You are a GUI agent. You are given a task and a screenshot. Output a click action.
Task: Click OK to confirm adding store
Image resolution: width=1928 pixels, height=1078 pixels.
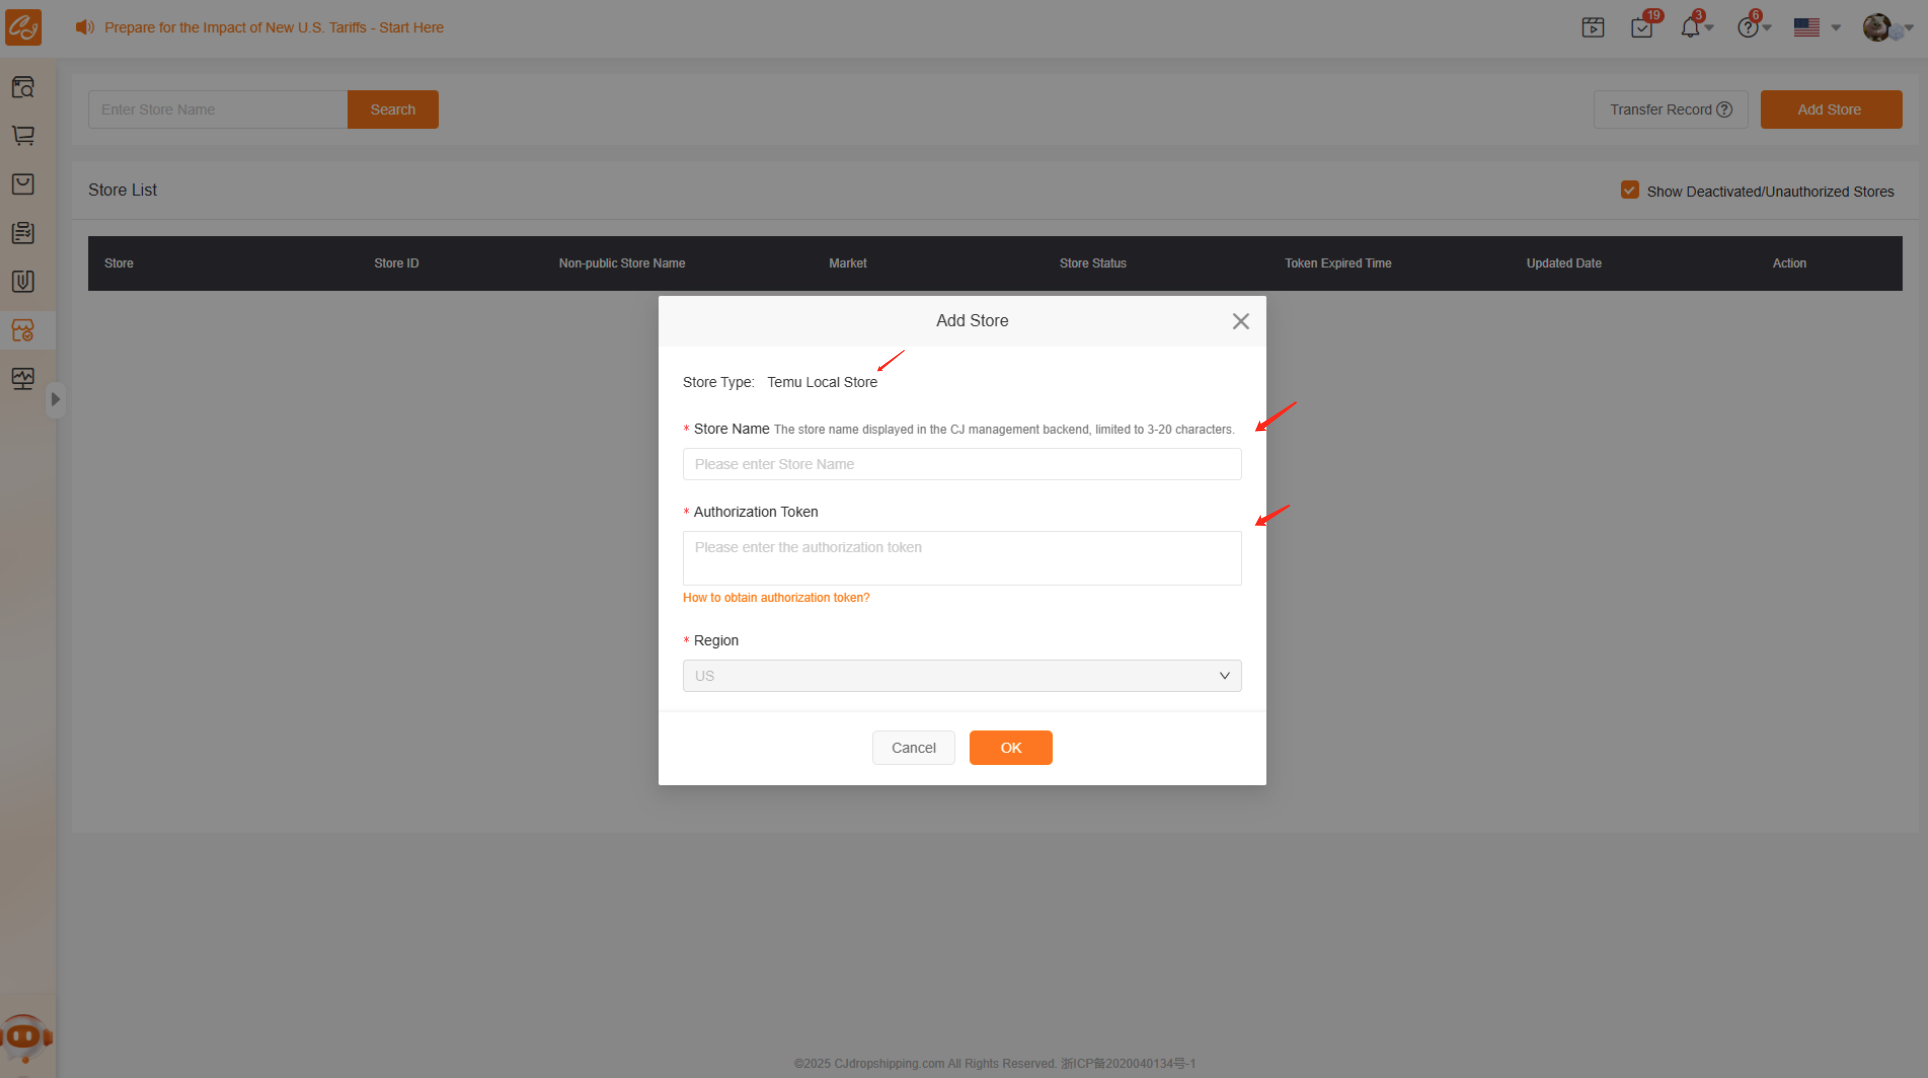1010,748
